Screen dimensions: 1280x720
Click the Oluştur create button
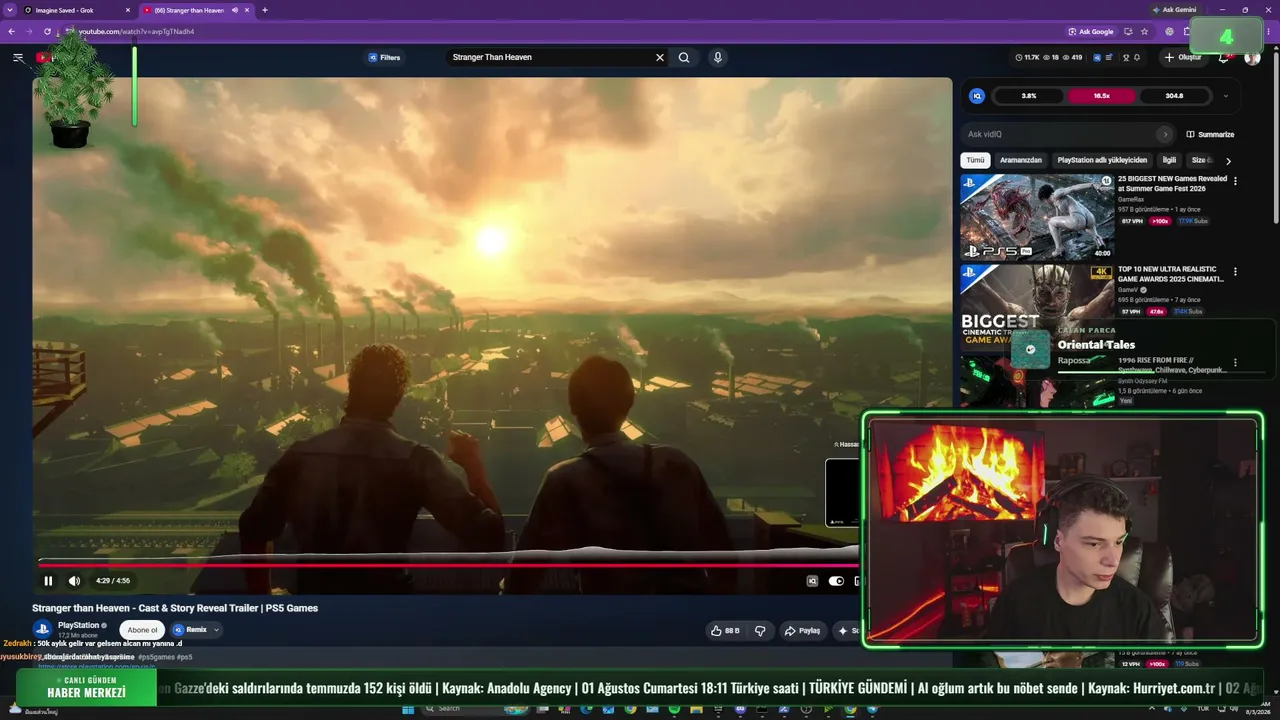point(1183,58)
